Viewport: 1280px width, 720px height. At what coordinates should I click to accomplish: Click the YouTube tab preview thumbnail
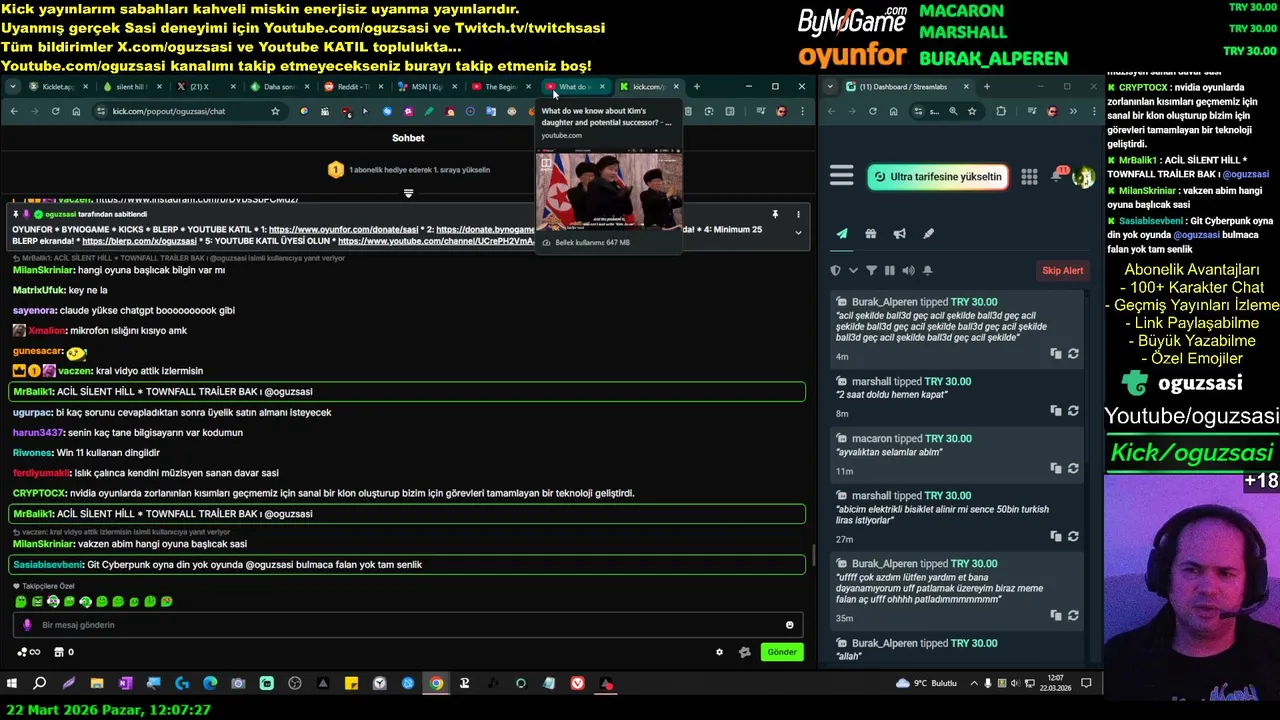pos(610,190)
